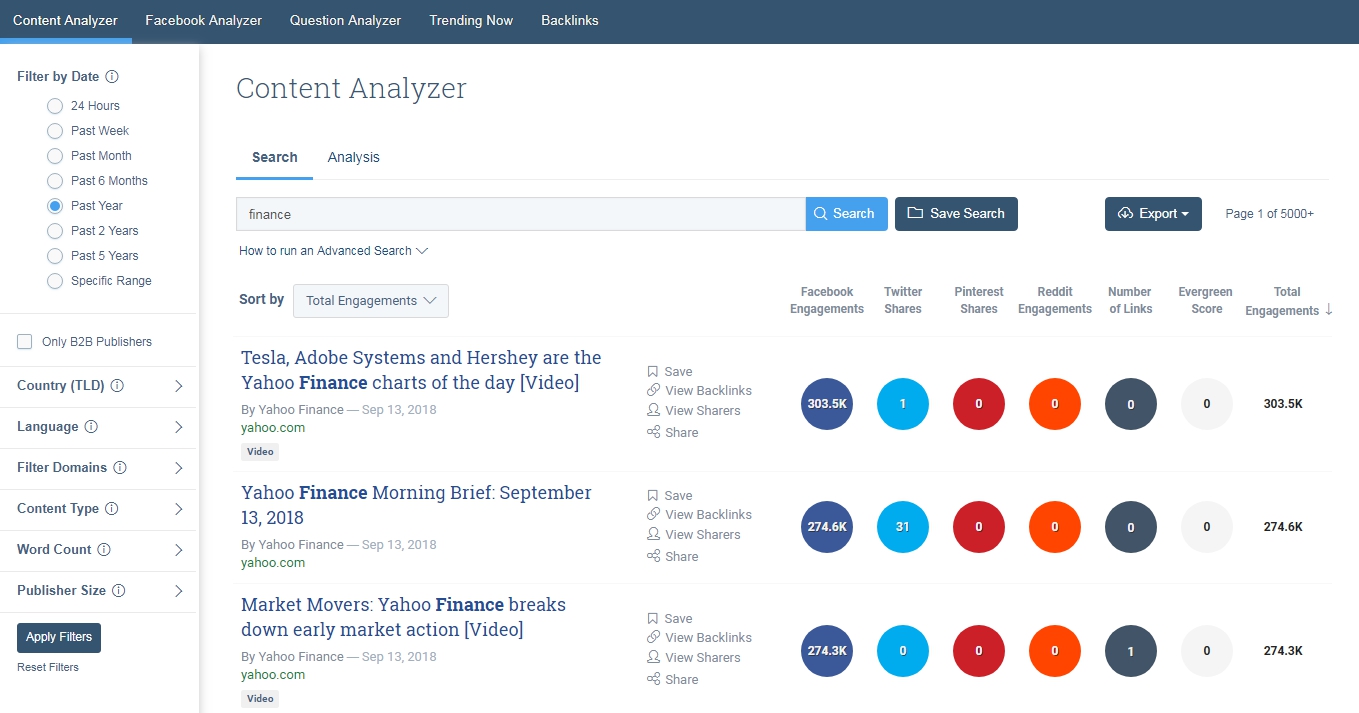Click the blue Search button

[846, 214]
